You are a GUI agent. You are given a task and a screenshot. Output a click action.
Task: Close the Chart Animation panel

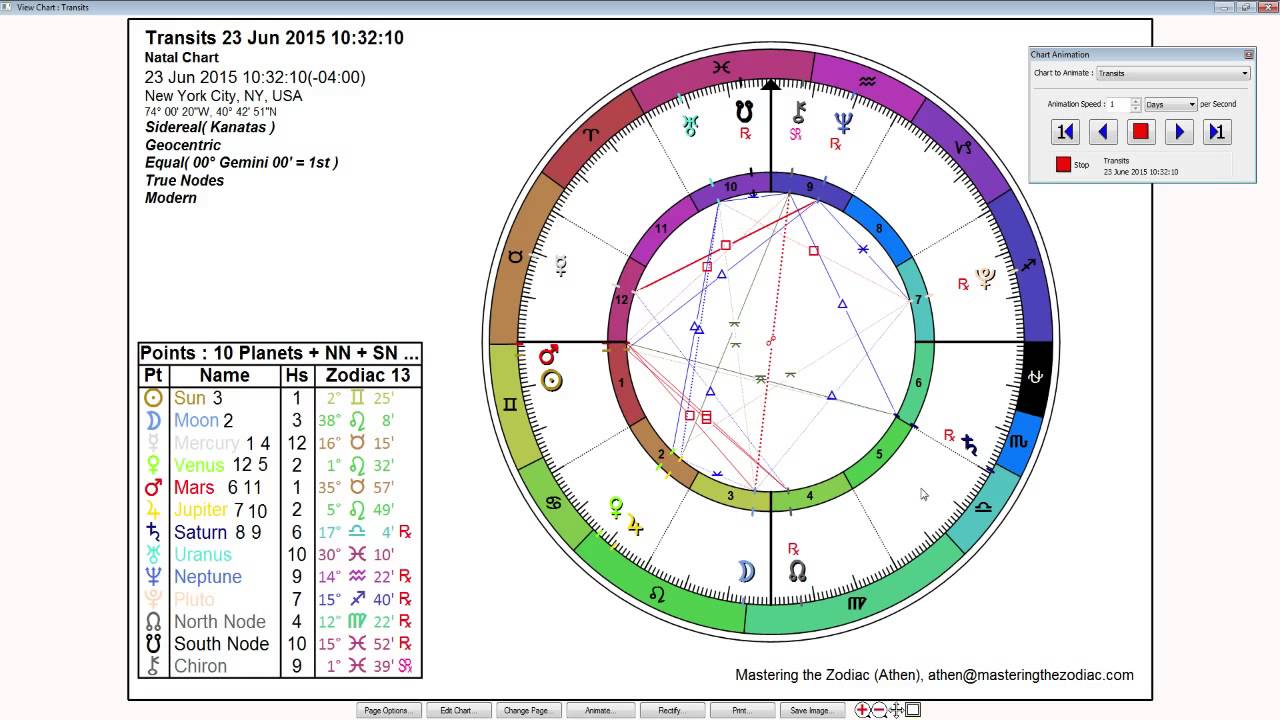1248,54
